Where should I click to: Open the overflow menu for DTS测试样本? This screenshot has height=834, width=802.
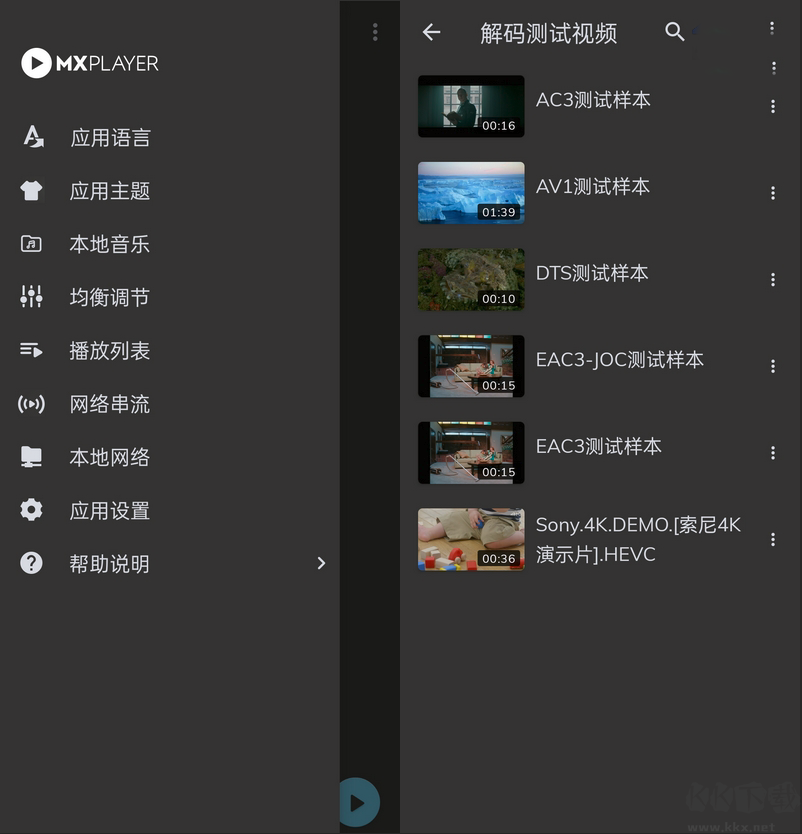tap(773, 279)
